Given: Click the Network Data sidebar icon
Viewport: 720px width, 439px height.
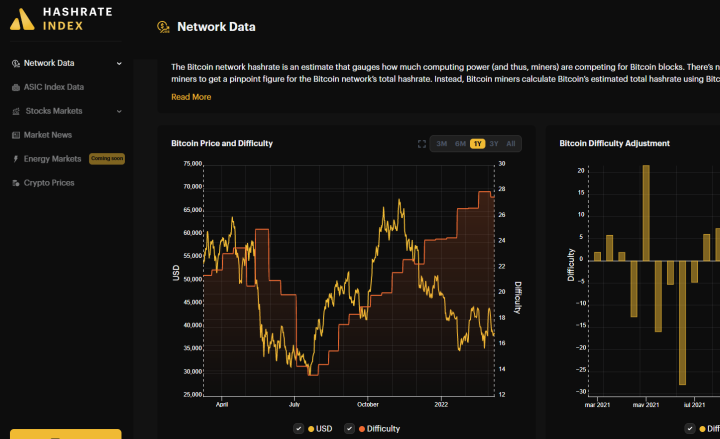Looking at the screenshot, I should (15, 63).
